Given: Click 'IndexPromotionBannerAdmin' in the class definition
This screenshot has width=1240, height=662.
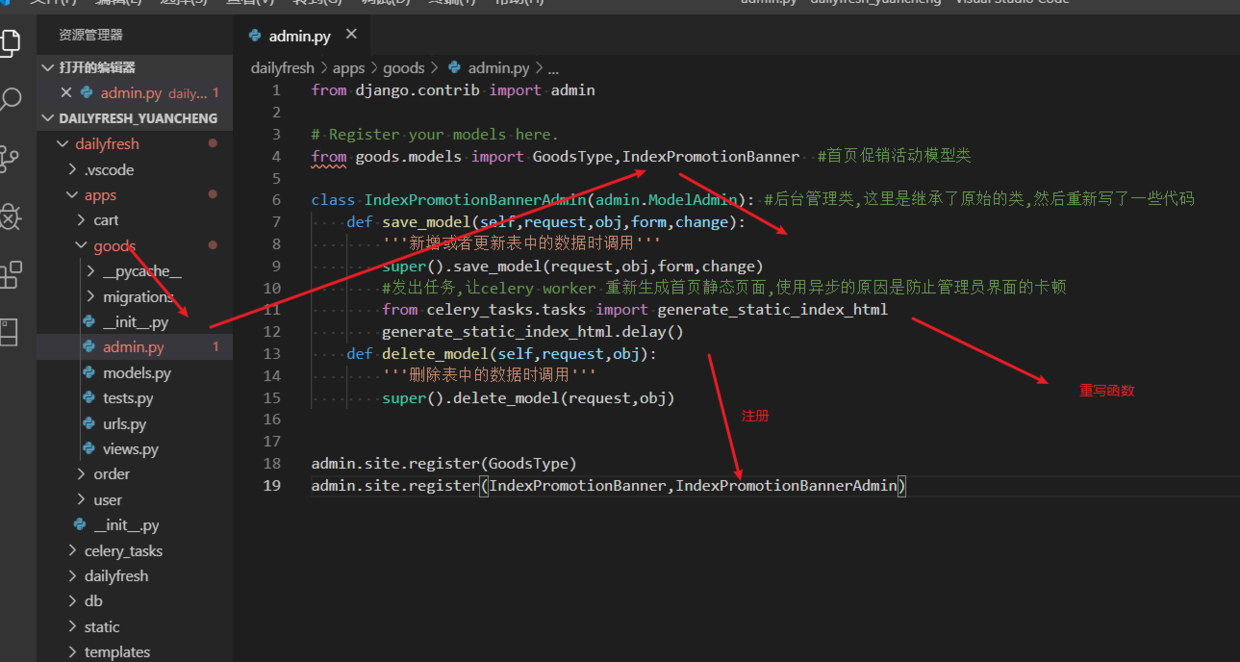Looking at the screenshot, I should click(x=476, y=200).
